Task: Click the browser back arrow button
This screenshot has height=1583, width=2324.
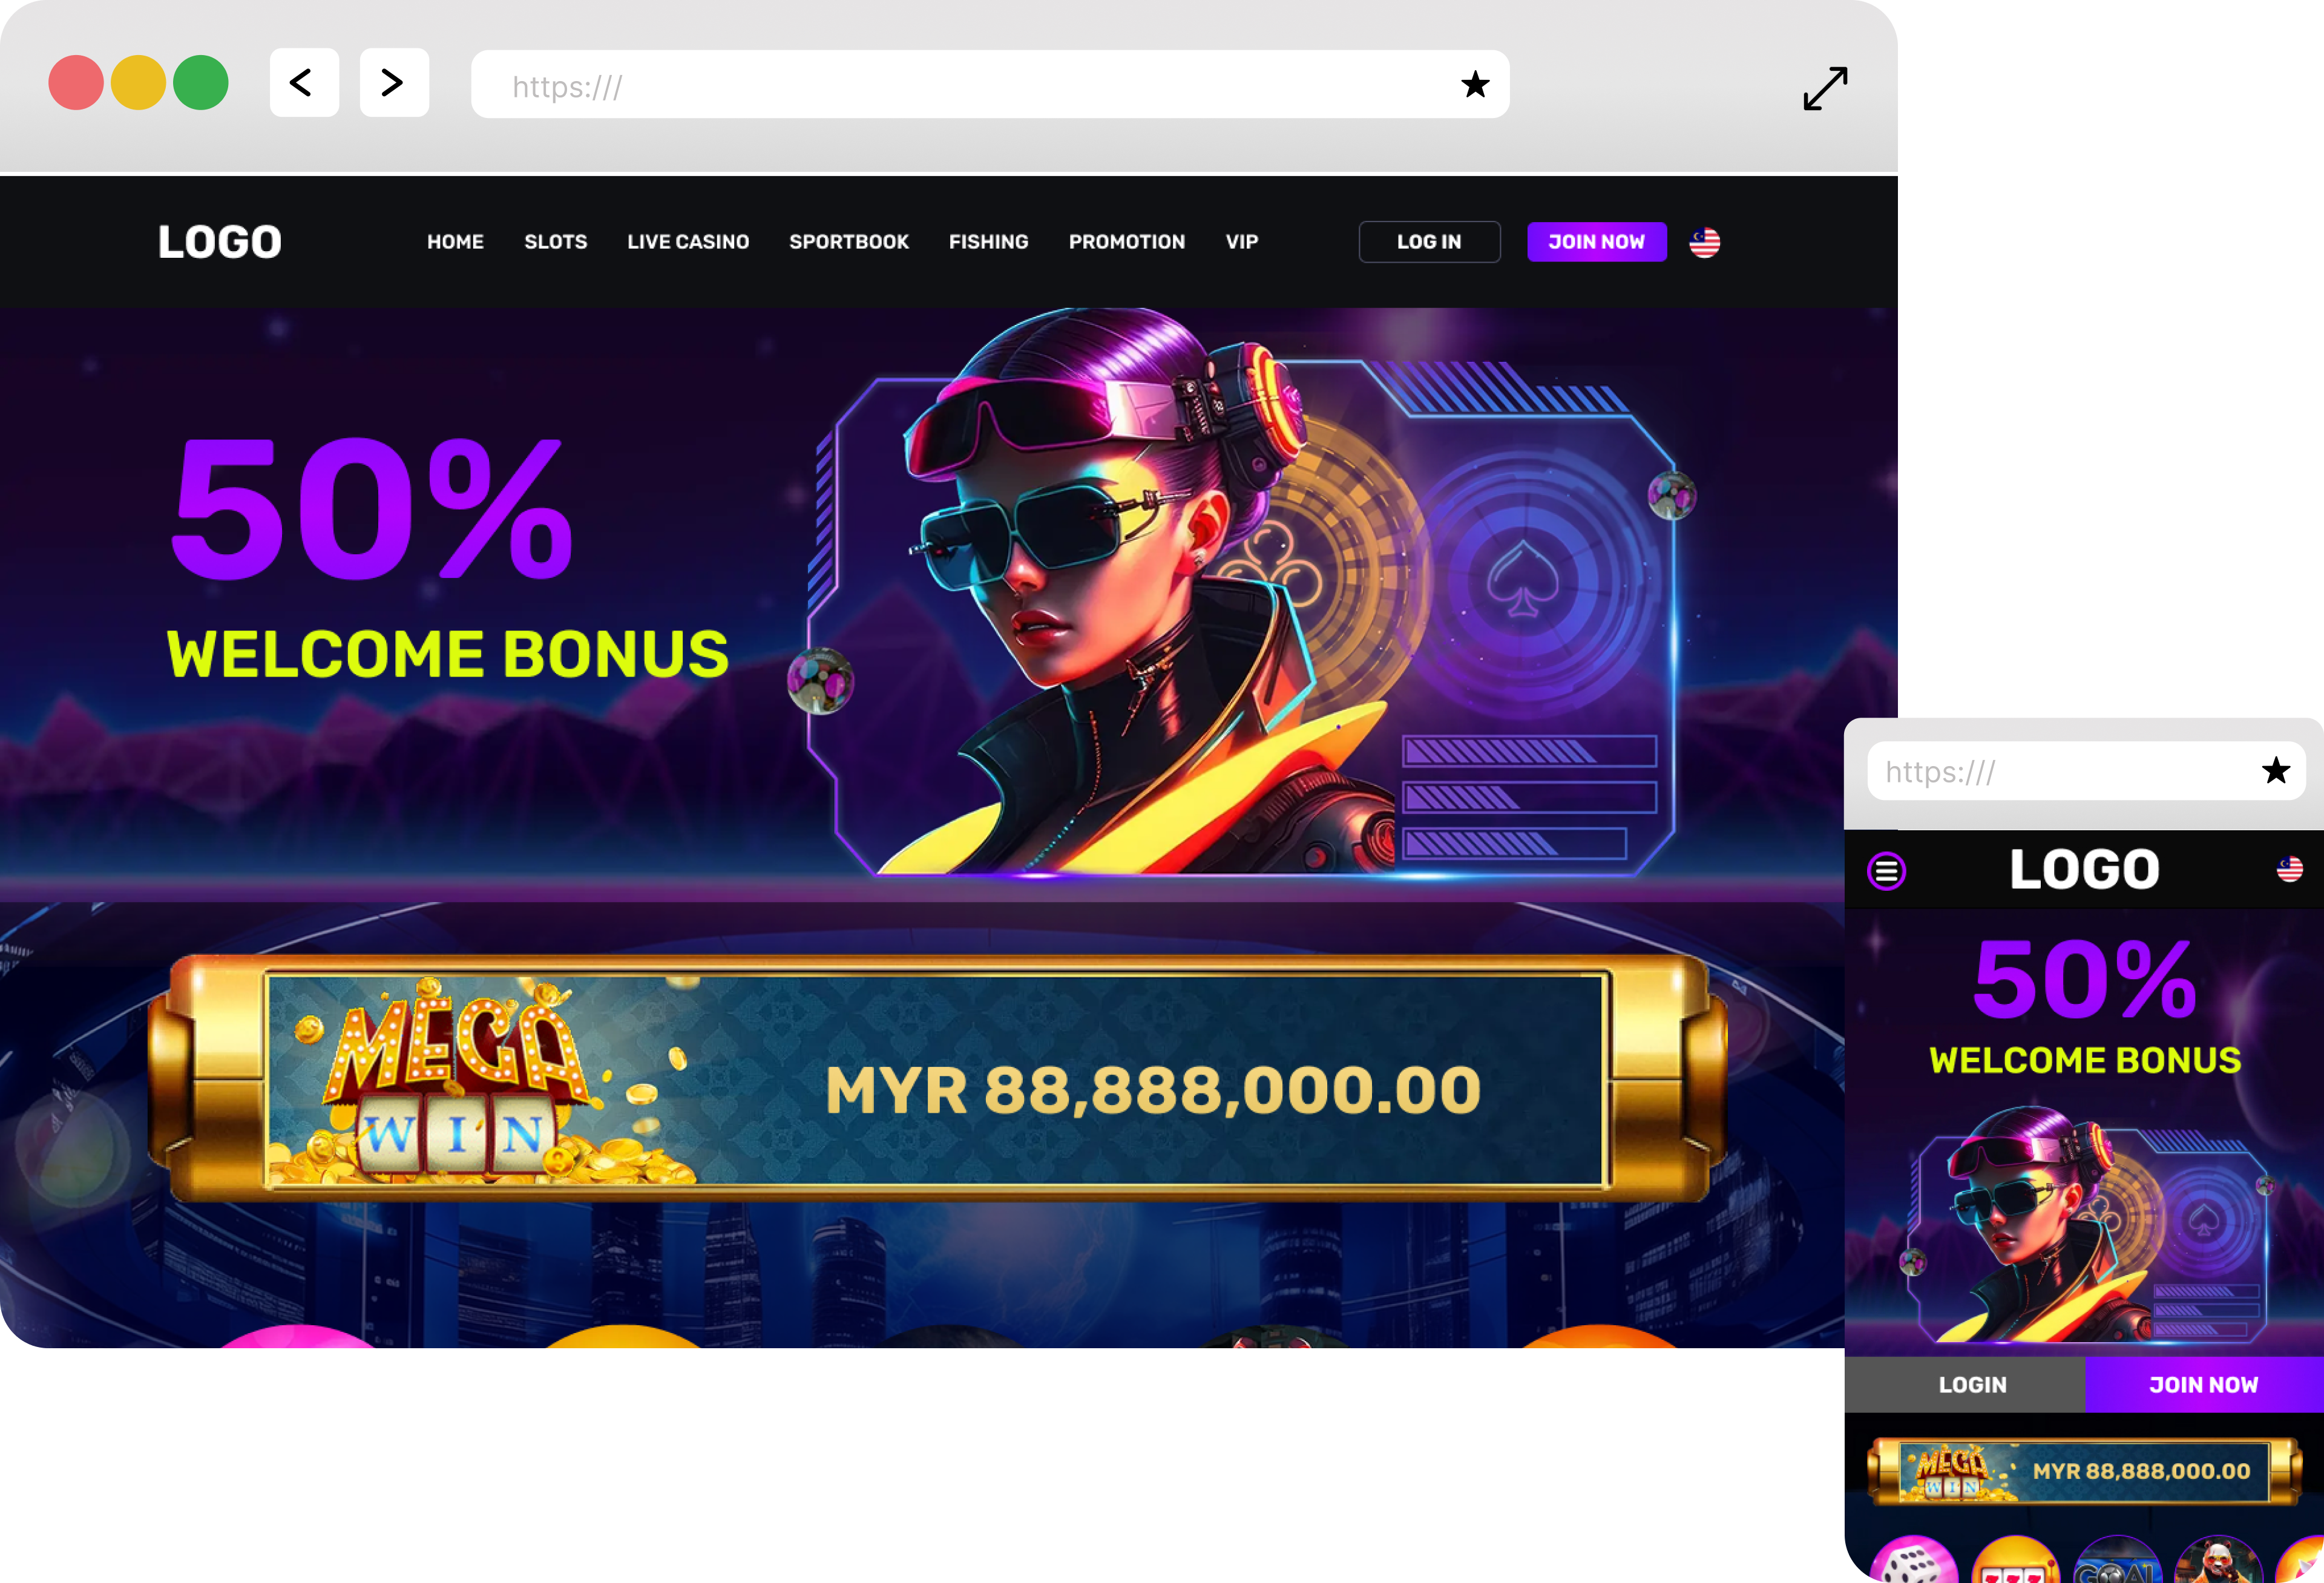Action: (x=304, y=83)
